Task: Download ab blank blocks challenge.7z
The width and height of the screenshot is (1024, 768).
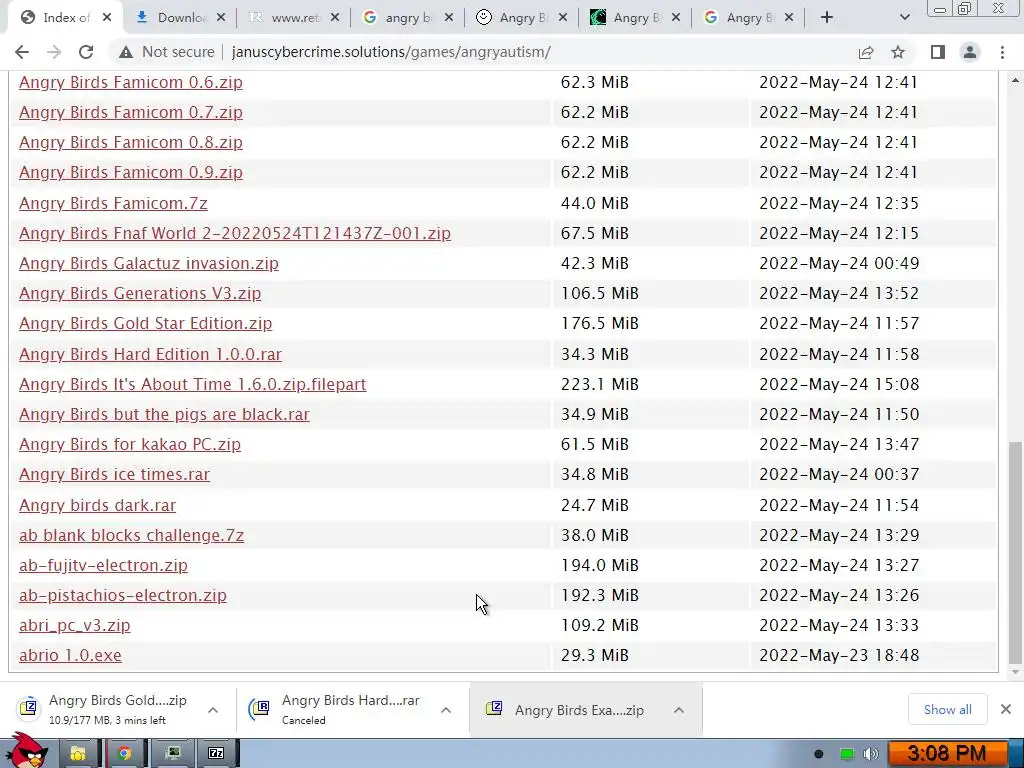Action: click(131, 536)
